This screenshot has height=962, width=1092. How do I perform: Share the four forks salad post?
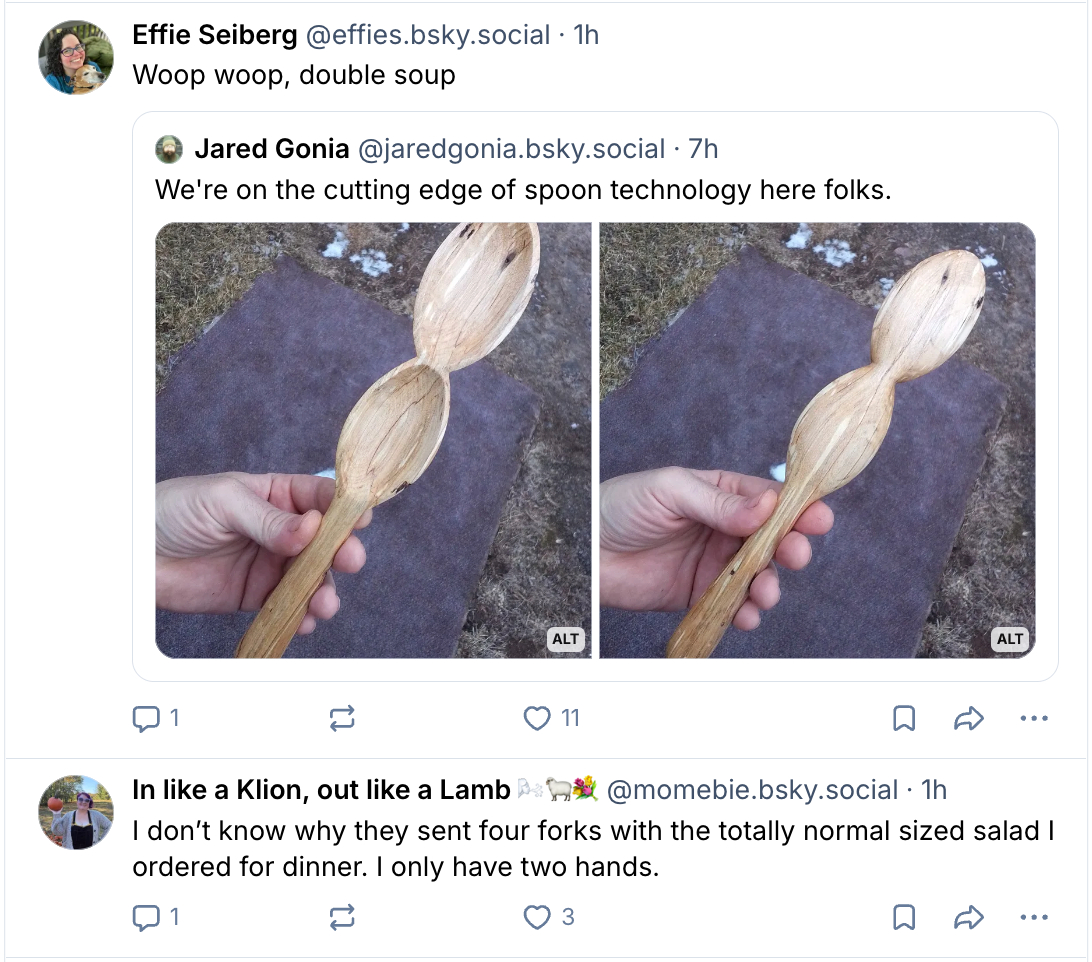point(969,917)
